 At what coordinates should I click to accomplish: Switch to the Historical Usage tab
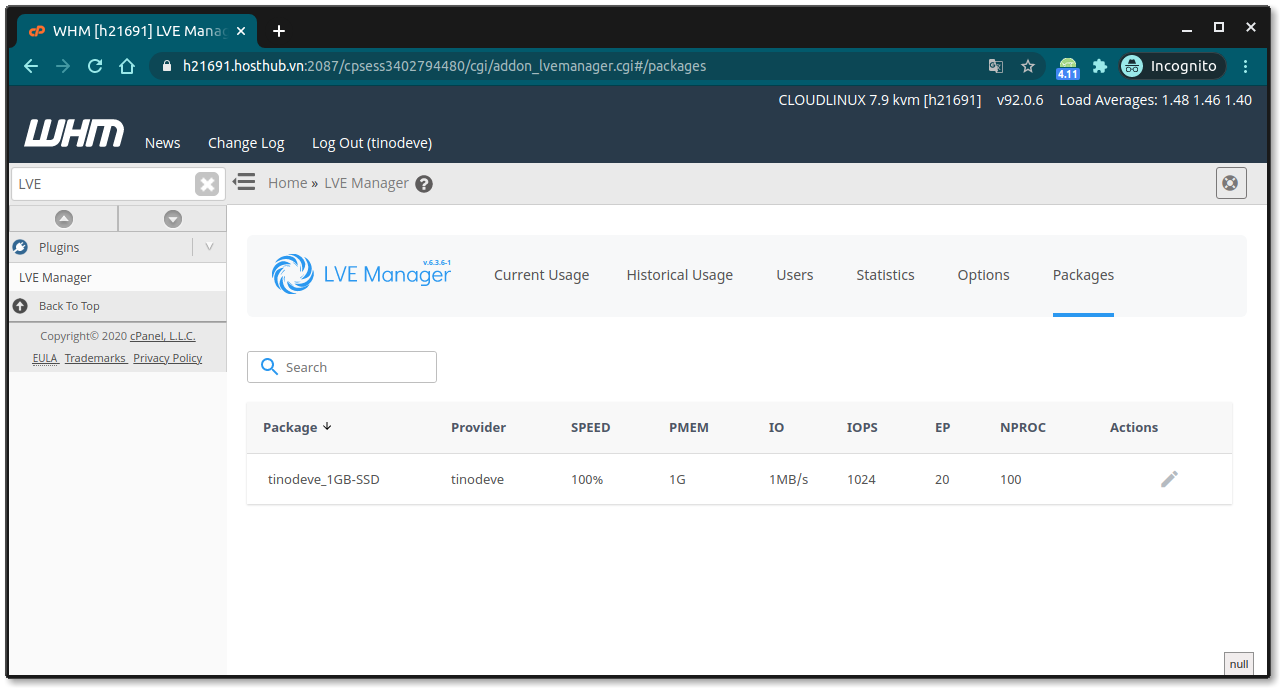(680, 275)
